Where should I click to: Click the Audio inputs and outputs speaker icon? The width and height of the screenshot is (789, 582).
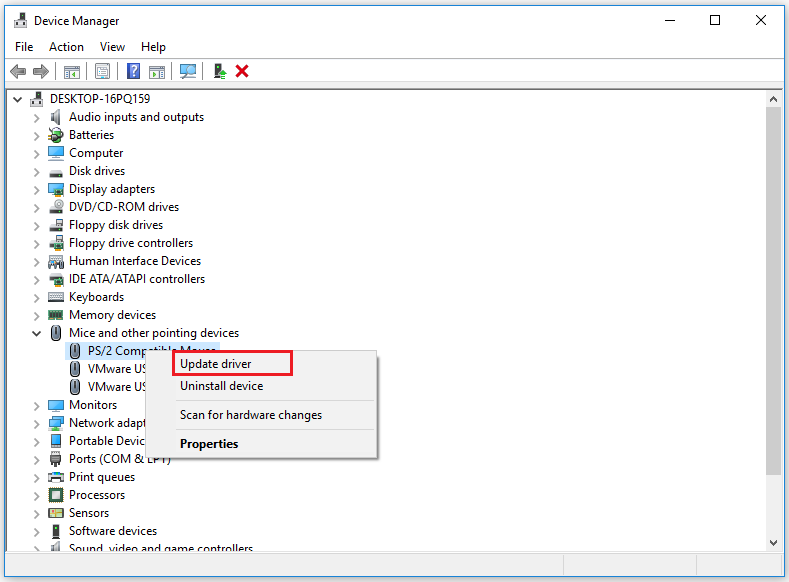click(56, 117)
